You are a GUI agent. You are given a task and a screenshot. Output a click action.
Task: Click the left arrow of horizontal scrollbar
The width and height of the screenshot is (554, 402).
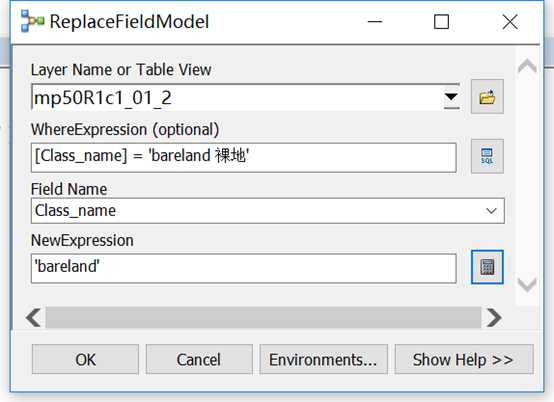point(34,317)
